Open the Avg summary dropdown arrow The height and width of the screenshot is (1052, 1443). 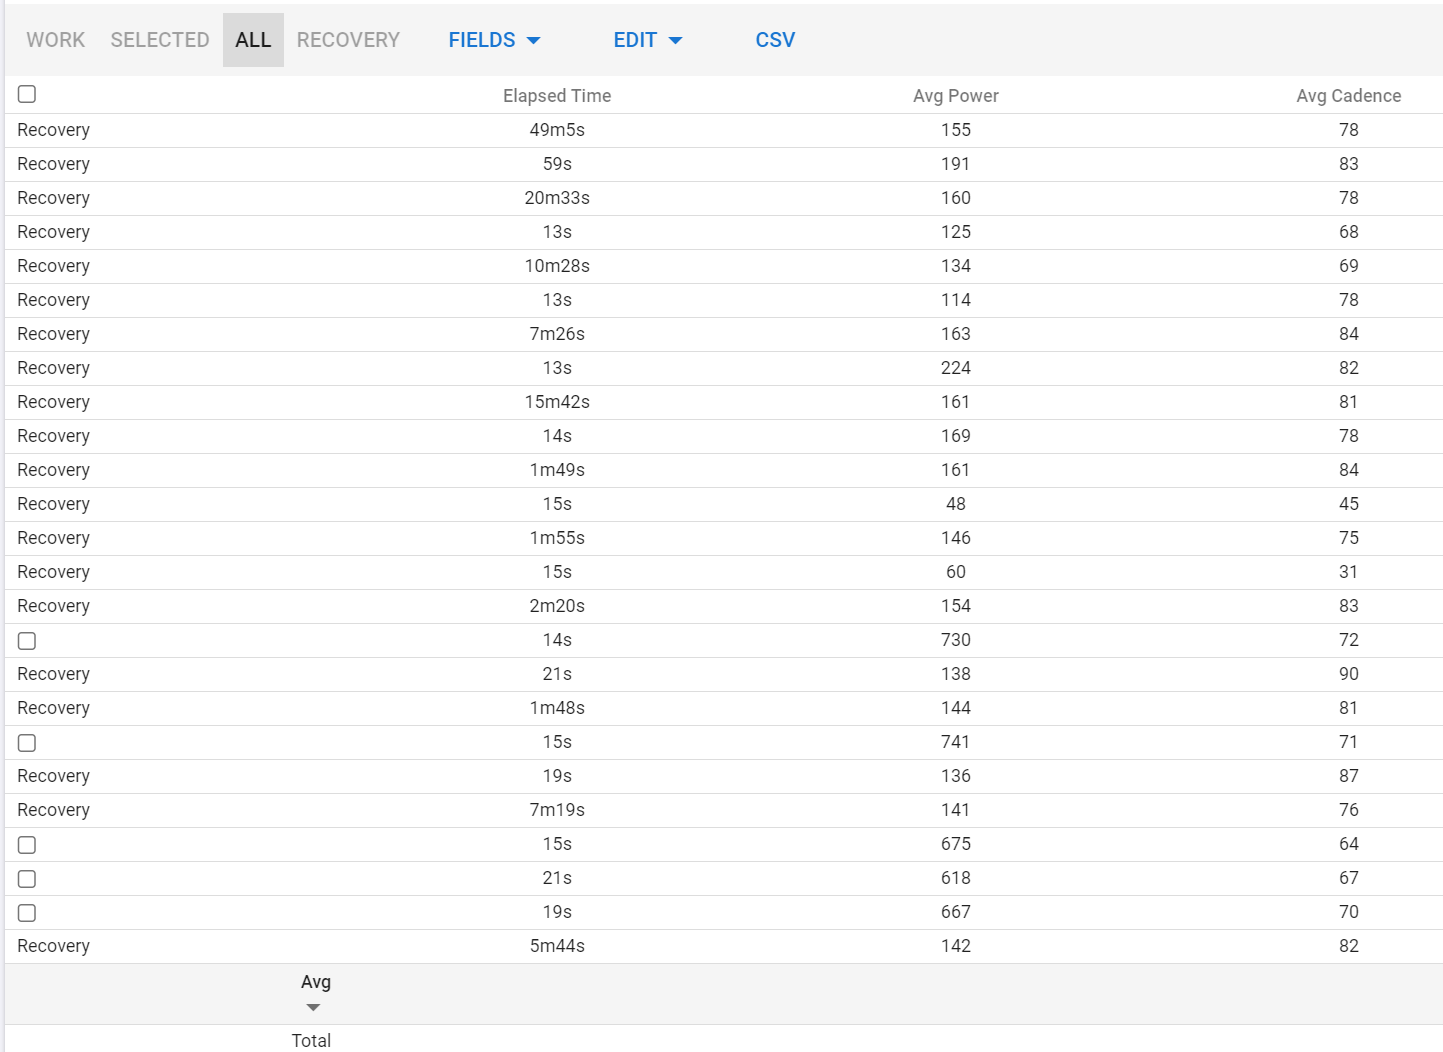(313, 1007)
